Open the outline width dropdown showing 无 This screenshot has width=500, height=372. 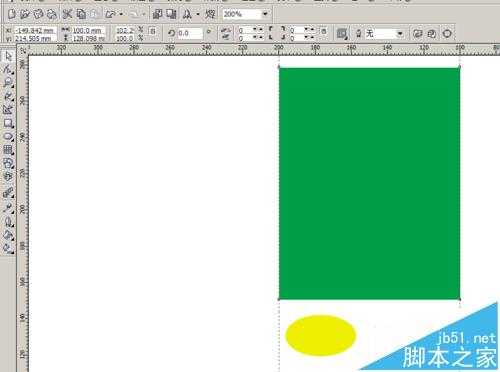tap(400, 33)
